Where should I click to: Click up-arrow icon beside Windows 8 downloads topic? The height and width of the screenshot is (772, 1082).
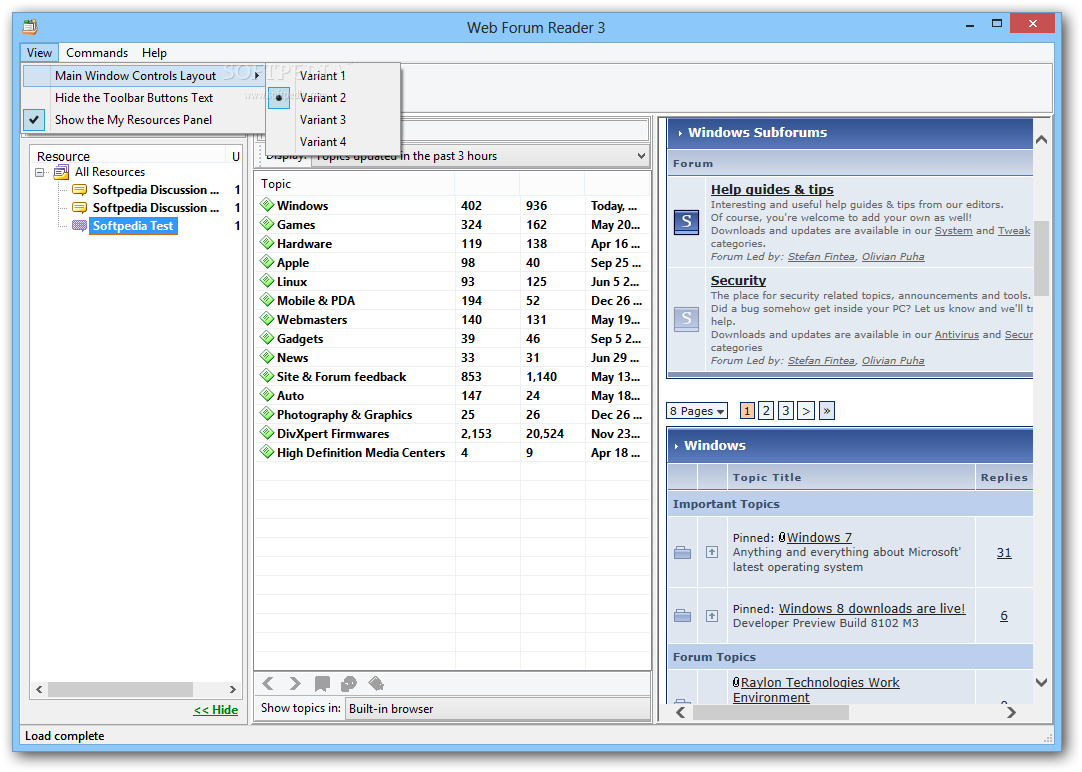pos(712,615)
